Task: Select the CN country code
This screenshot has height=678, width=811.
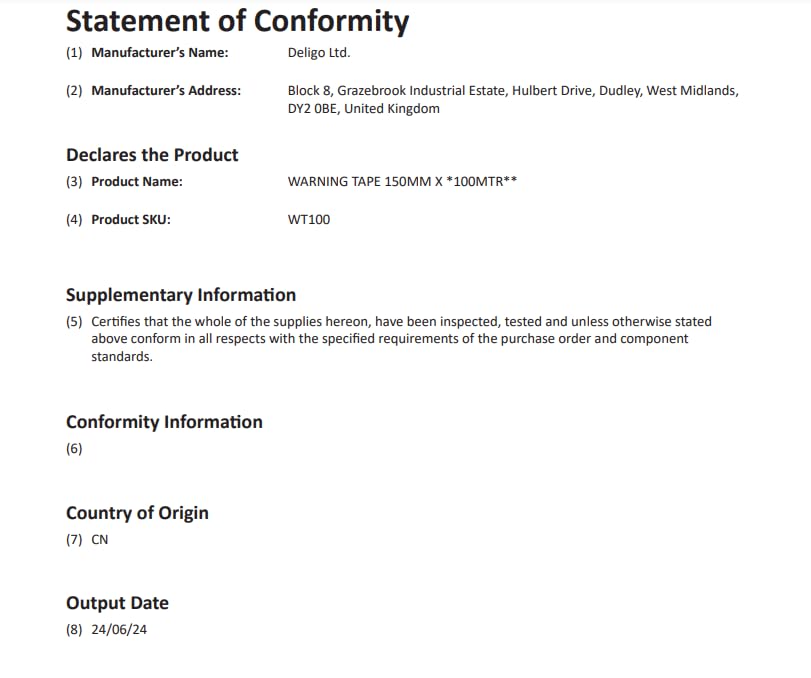Action: [x=100, y=540]
